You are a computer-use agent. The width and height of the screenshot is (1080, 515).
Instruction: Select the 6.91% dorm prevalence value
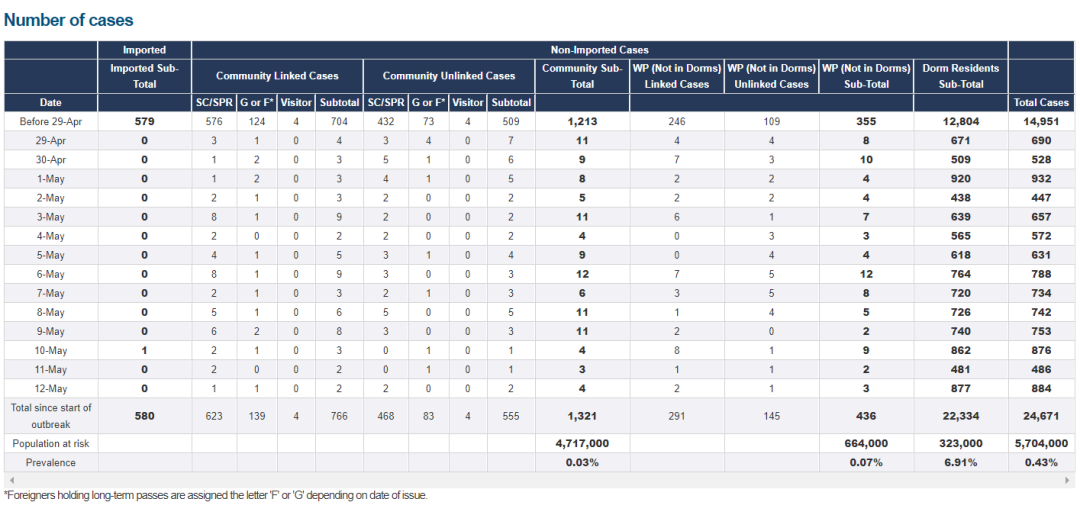pos(960,462)
